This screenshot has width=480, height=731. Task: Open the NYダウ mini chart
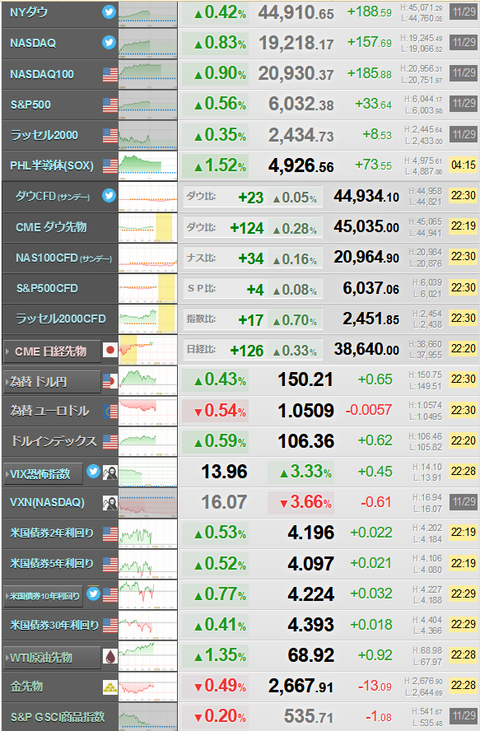(148, 13)
